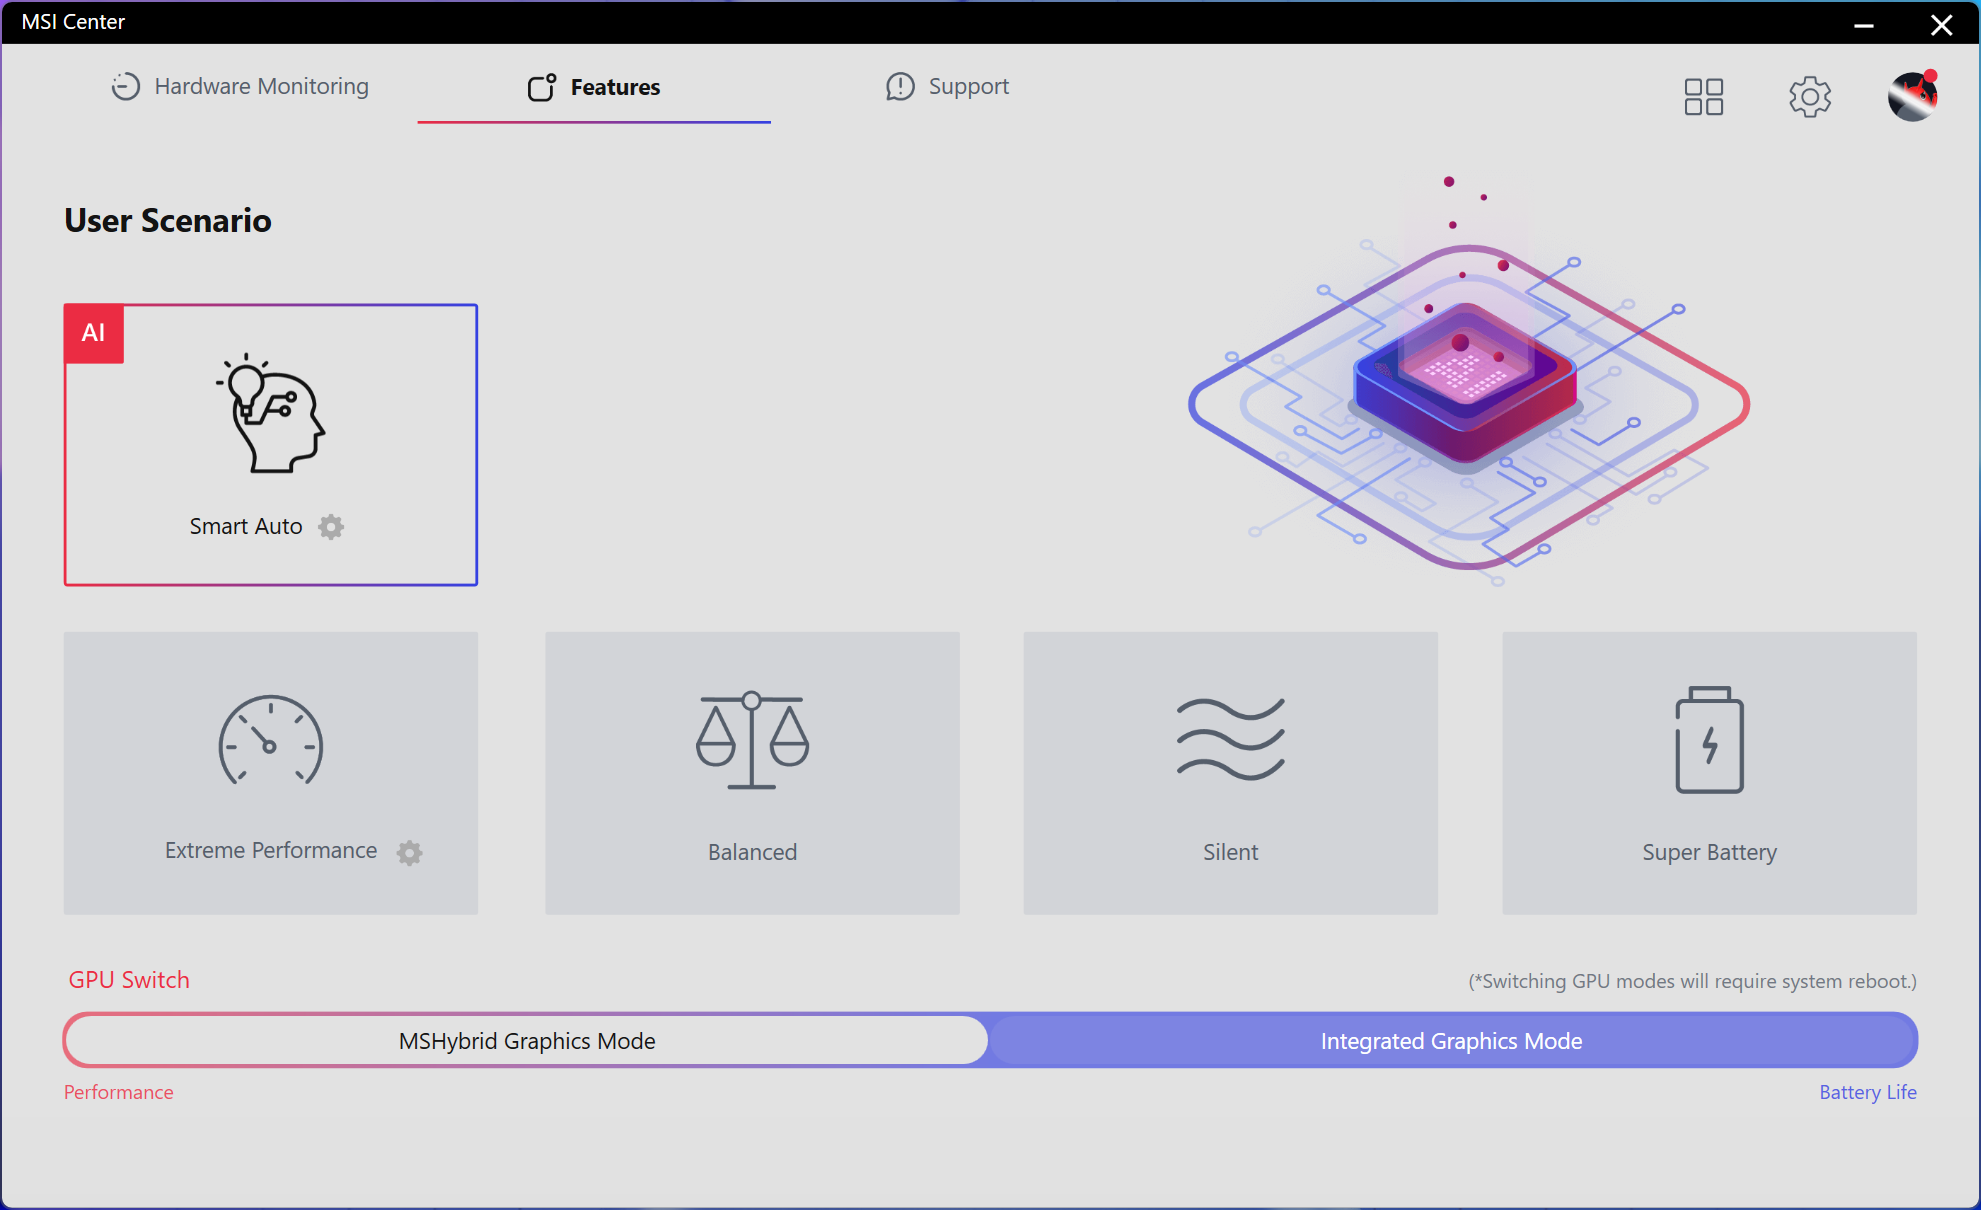Open the Hardware Monitoring tab
The height and width of the screenshot is (1210, 1981).
click(240, 87)
